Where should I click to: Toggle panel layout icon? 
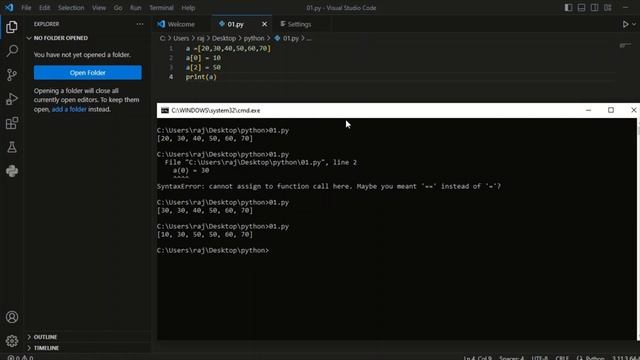click(581, 8)
